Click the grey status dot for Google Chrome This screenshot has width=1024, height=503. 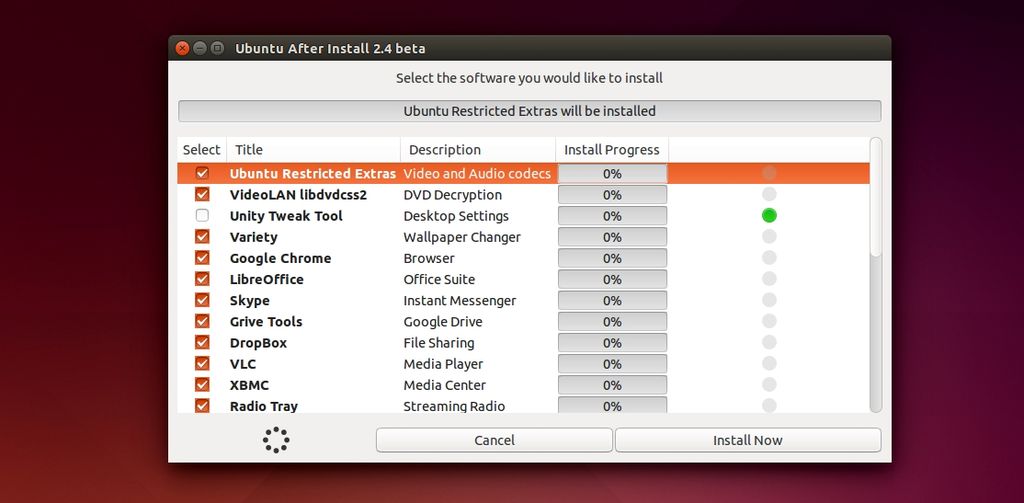tap(769, 257)
